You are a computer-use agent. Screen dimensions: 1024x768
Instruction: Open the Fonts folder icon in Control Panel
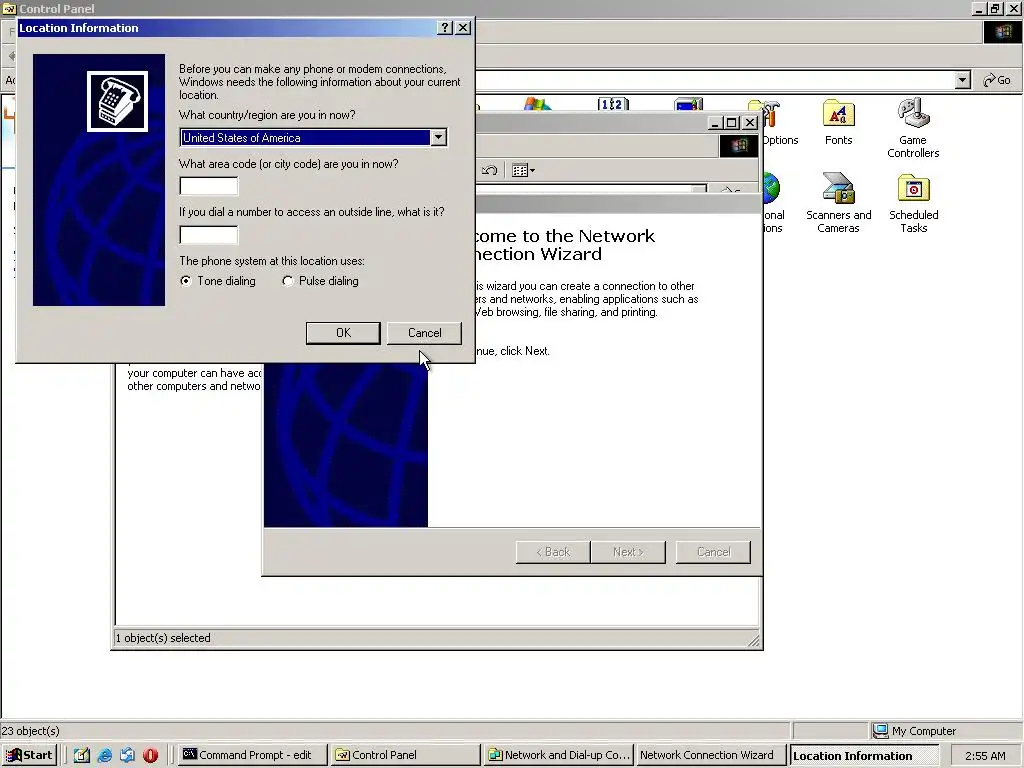[839, 114]
